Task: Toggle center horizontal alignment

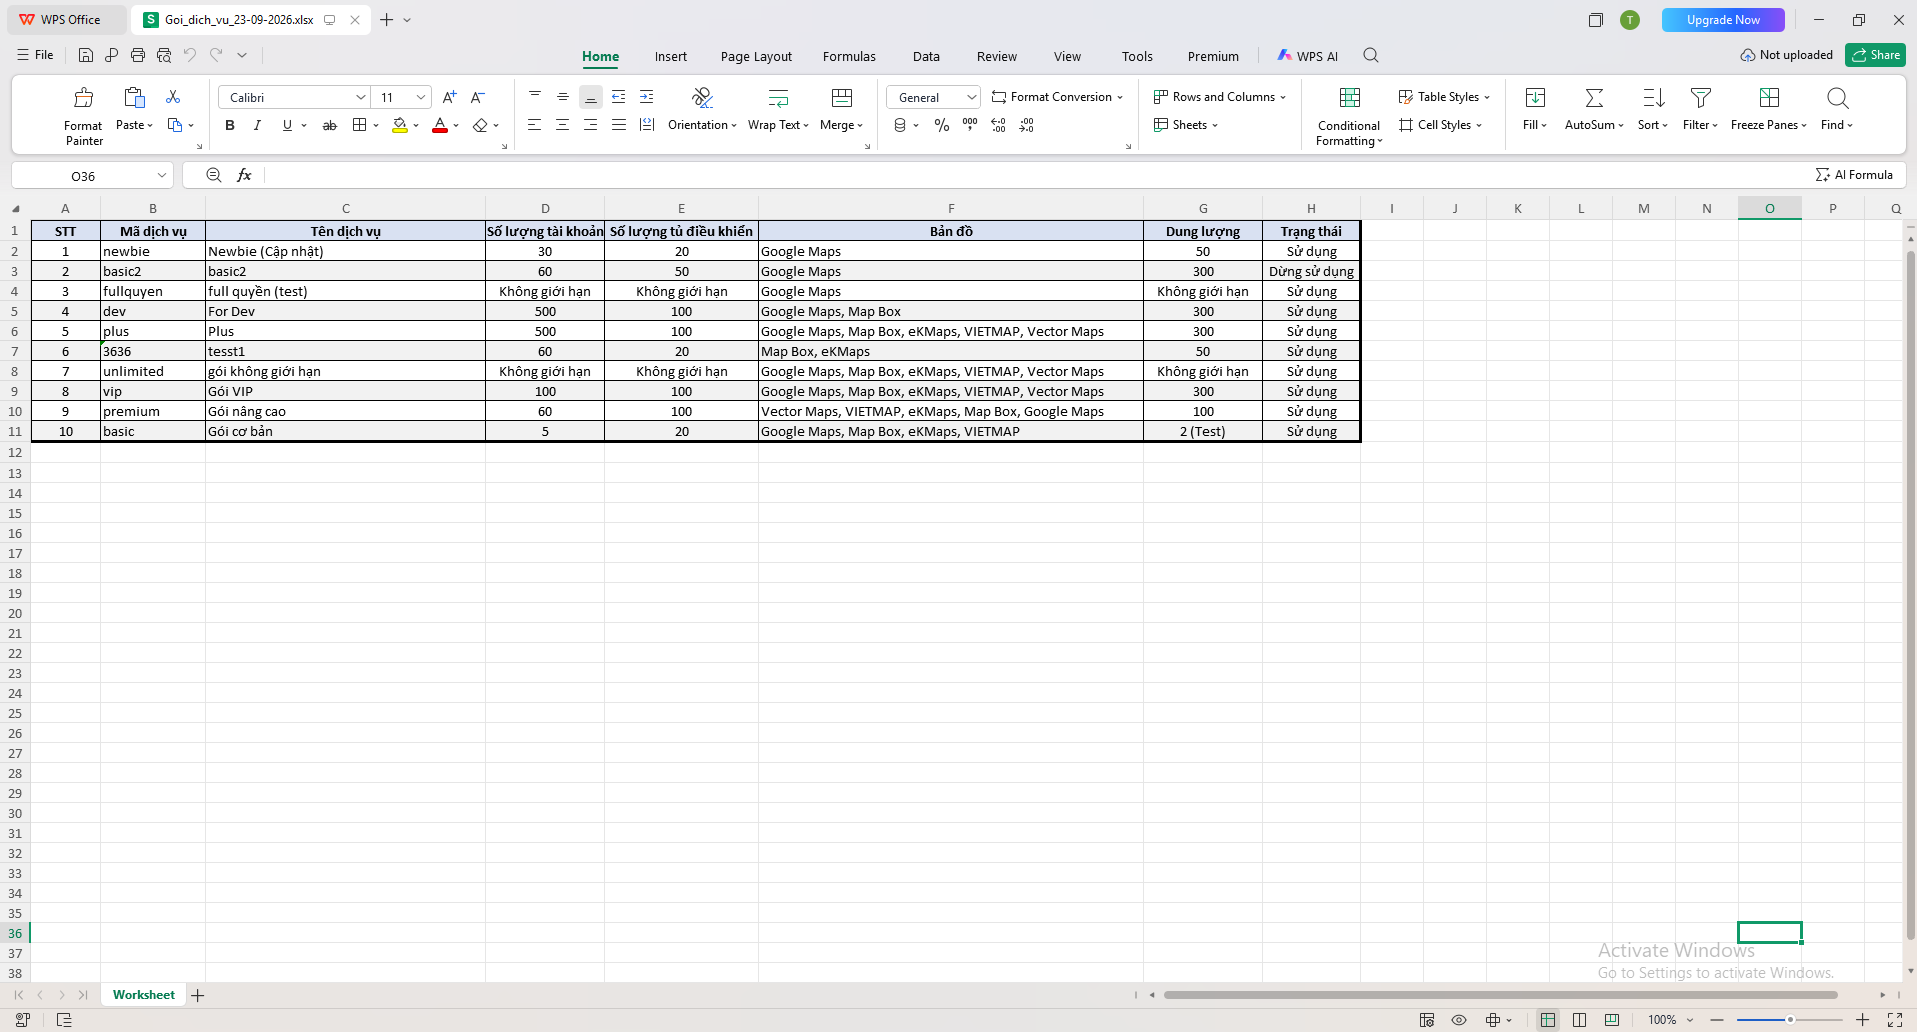Action: coord(563,125)
